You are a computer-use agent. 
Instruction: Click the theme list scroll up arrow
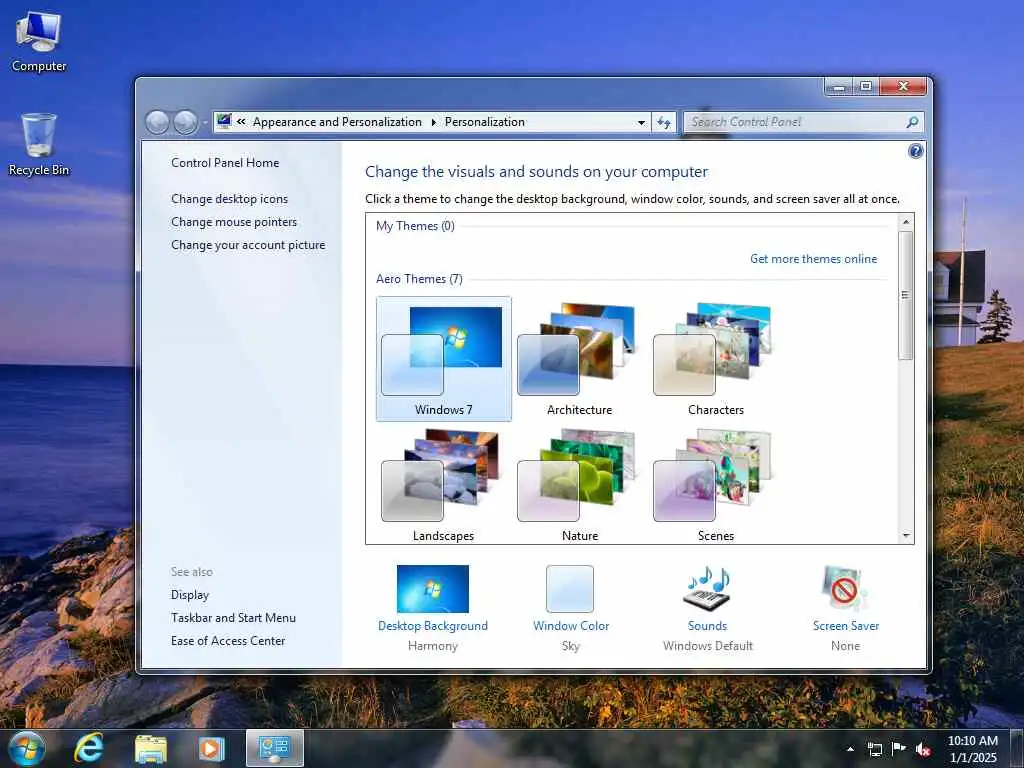click(x=906, y=222)
